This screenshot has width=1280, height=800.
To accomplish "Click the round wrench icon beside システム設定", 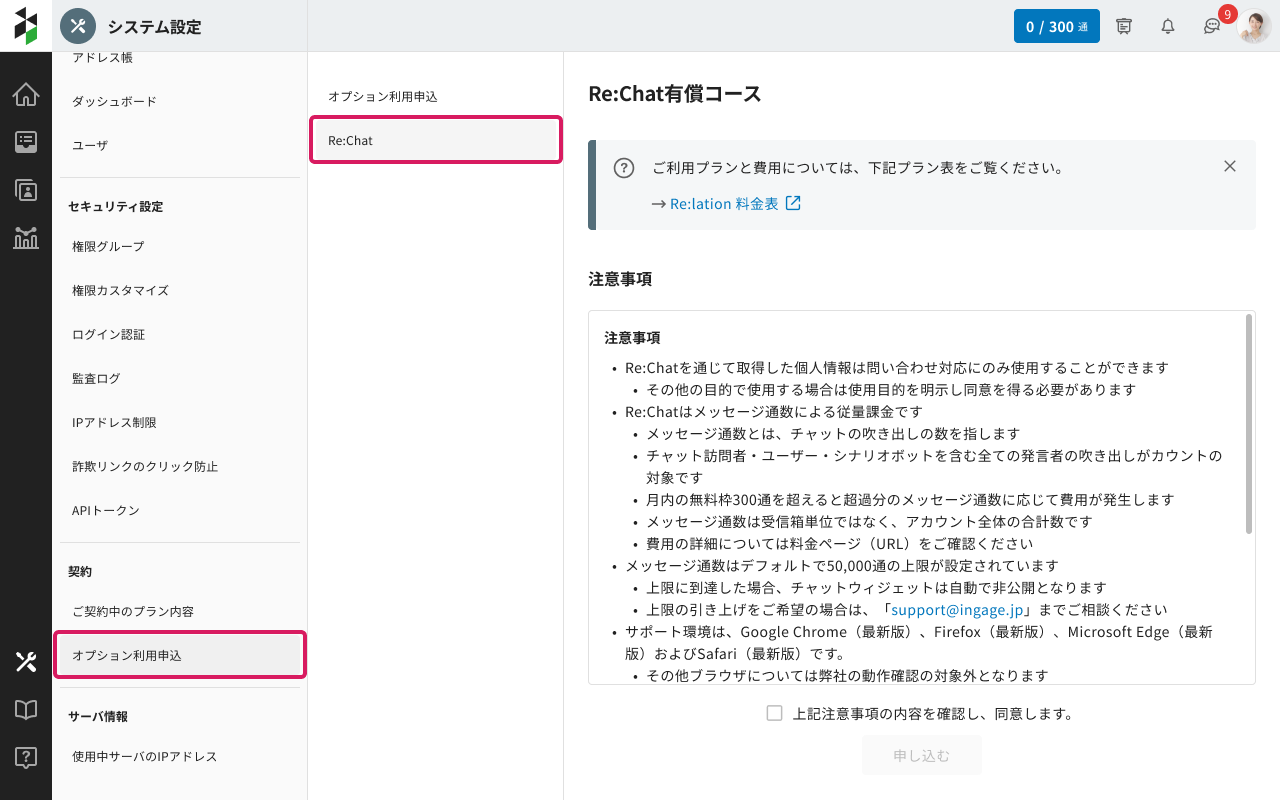I will pyautogui.click(x=78, y=26).
